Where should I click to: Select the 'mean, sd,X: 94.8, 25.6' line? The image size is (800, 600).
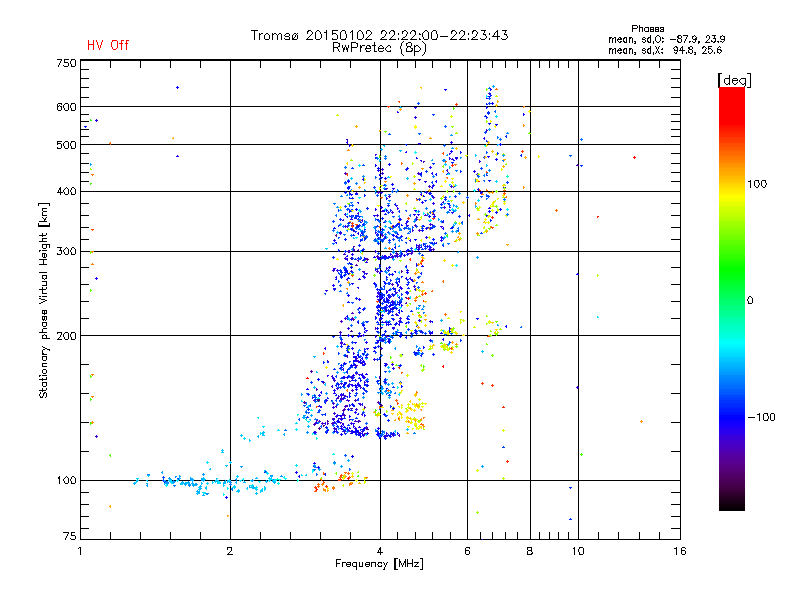[x=665, y=50]
